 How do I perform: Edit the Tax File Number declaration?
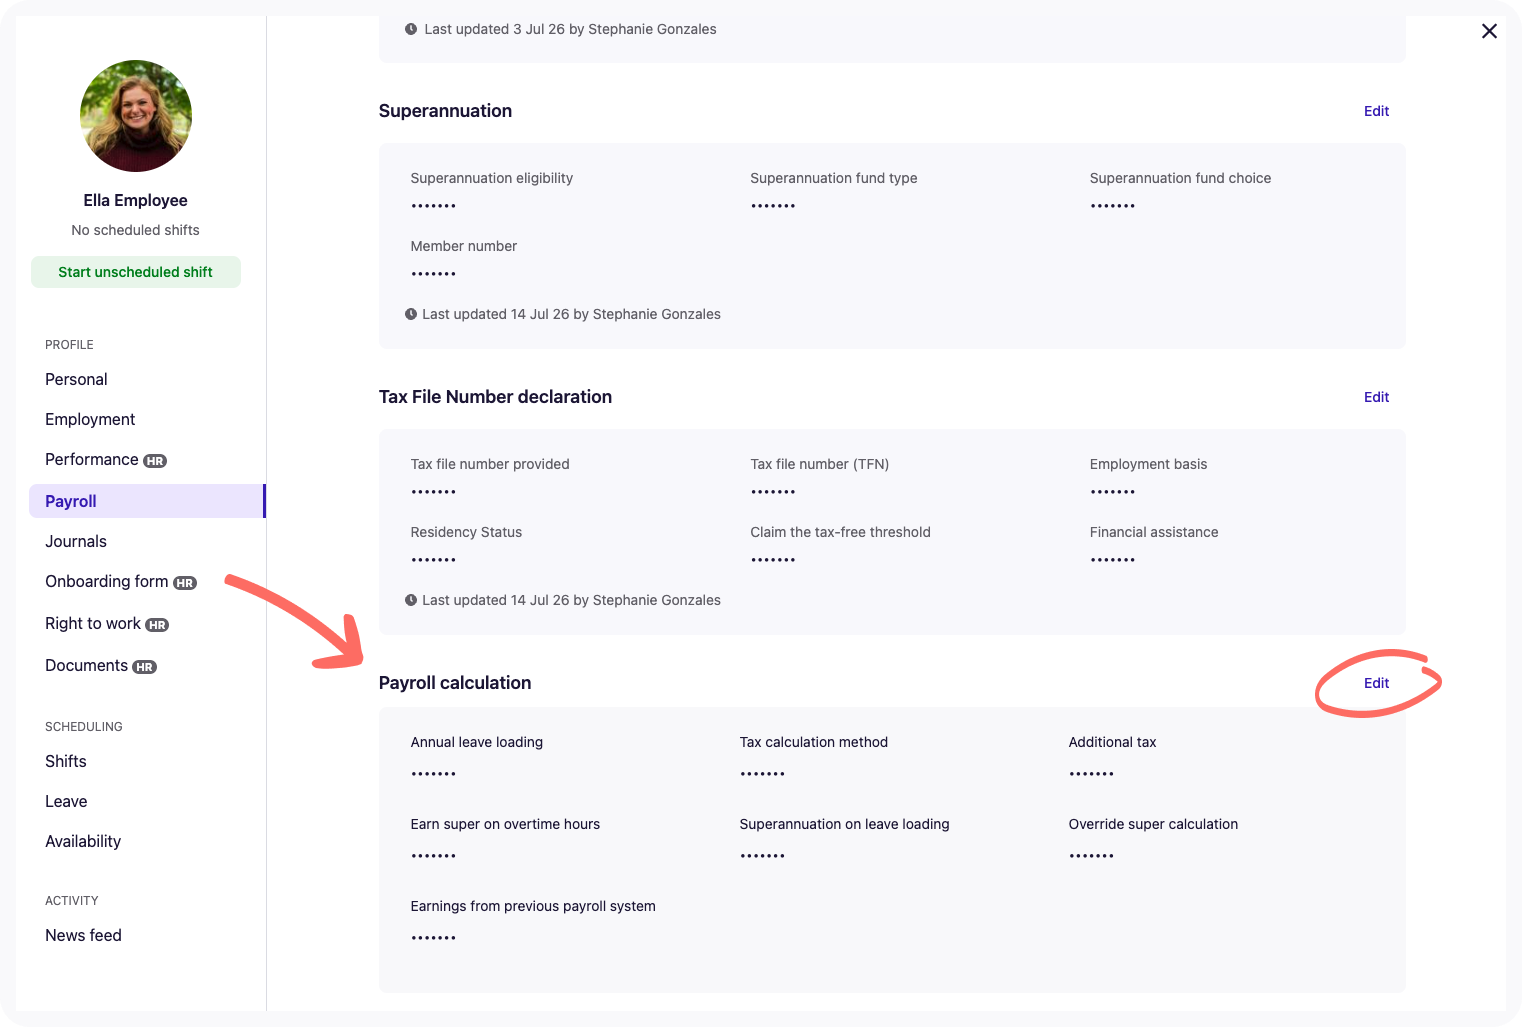[x=1376, y=397]
